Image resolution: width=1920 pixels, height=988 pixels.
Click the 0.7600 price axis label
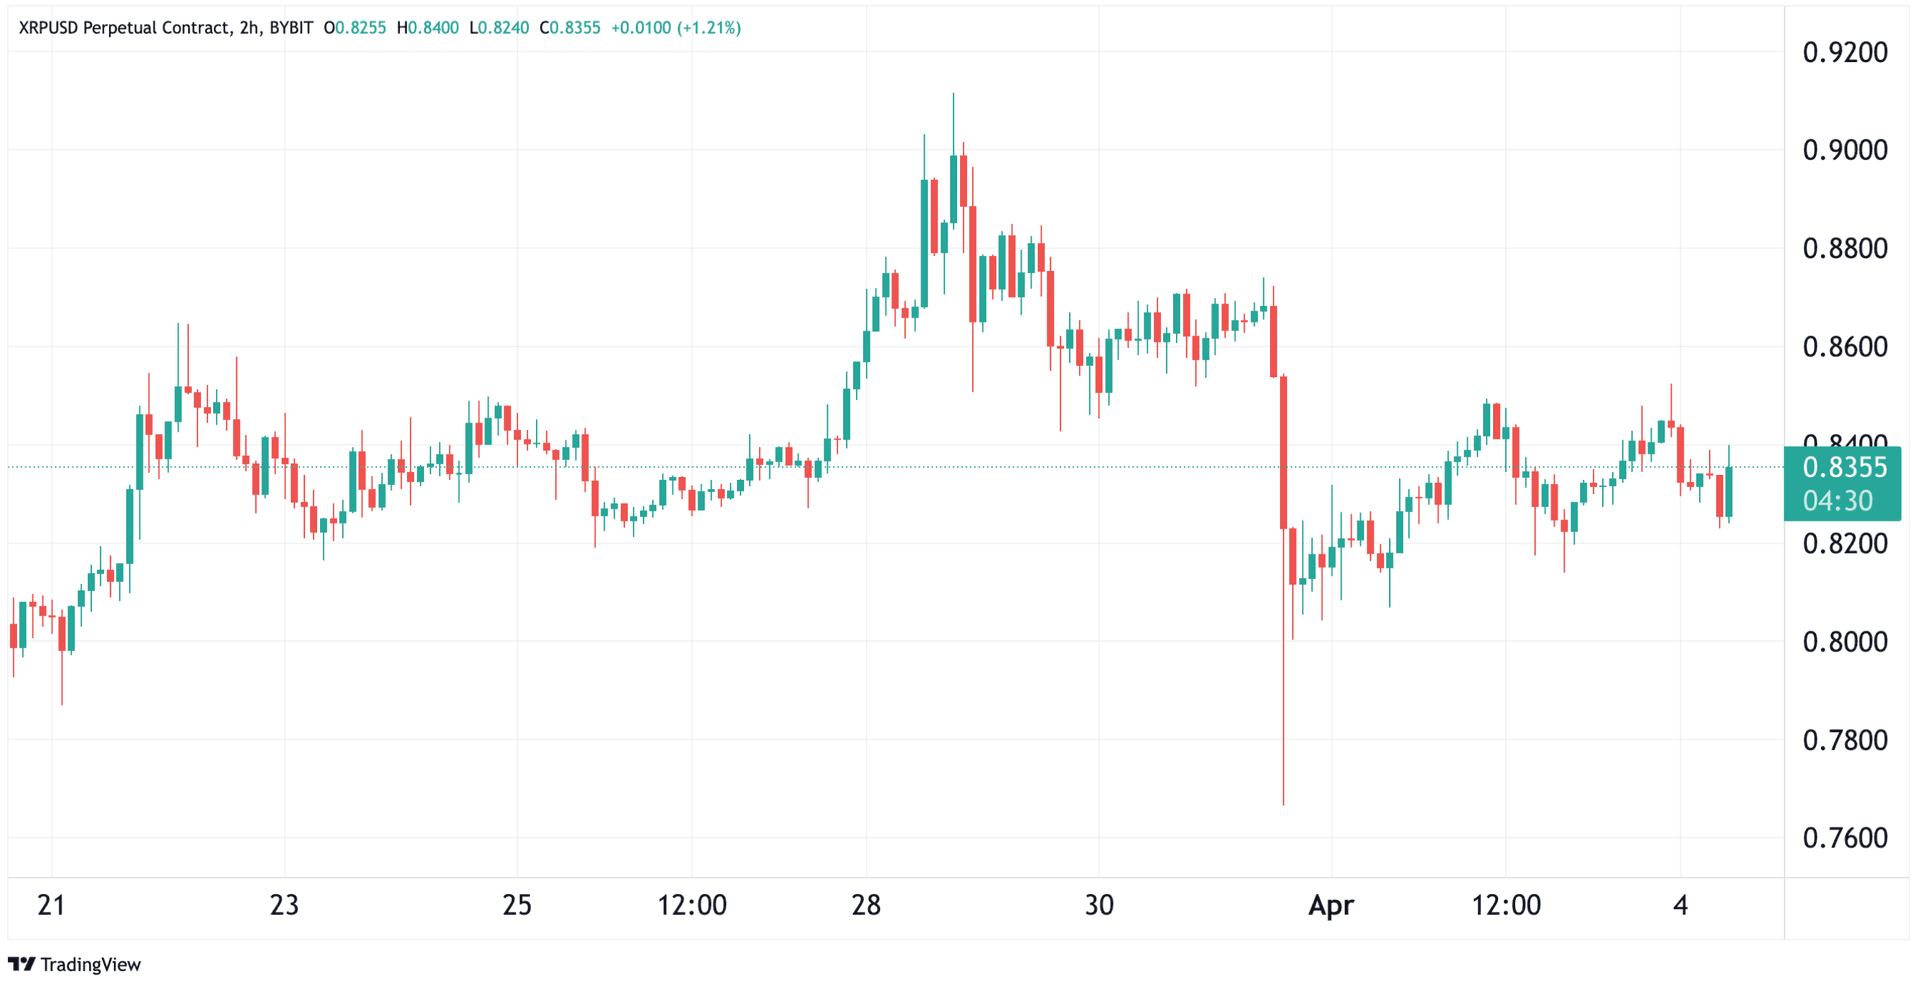pyautogui.click(x=1844, y=838)
